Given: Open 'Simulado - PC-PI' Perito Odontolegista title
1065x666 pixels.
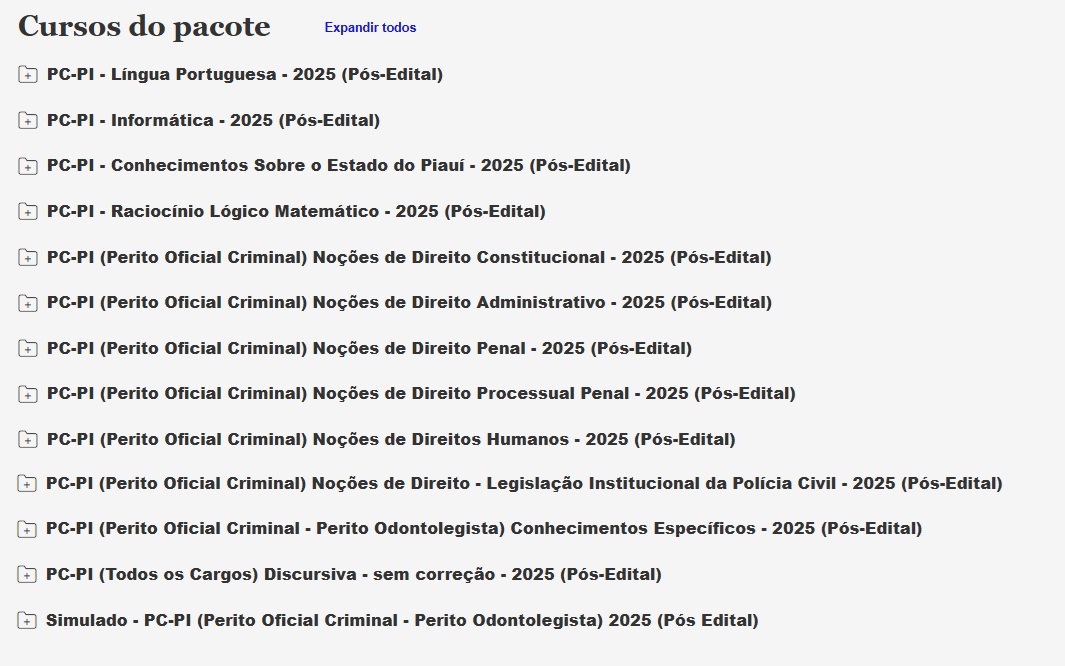Looking at the screenshot, I should 402,620.
